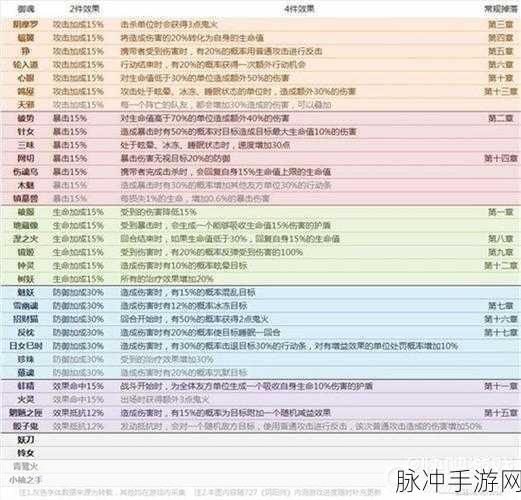The width and height of the screenshot is (521, 500).
Task: Click '暴击15%' in the 针女 row
Action: point(70,132)
